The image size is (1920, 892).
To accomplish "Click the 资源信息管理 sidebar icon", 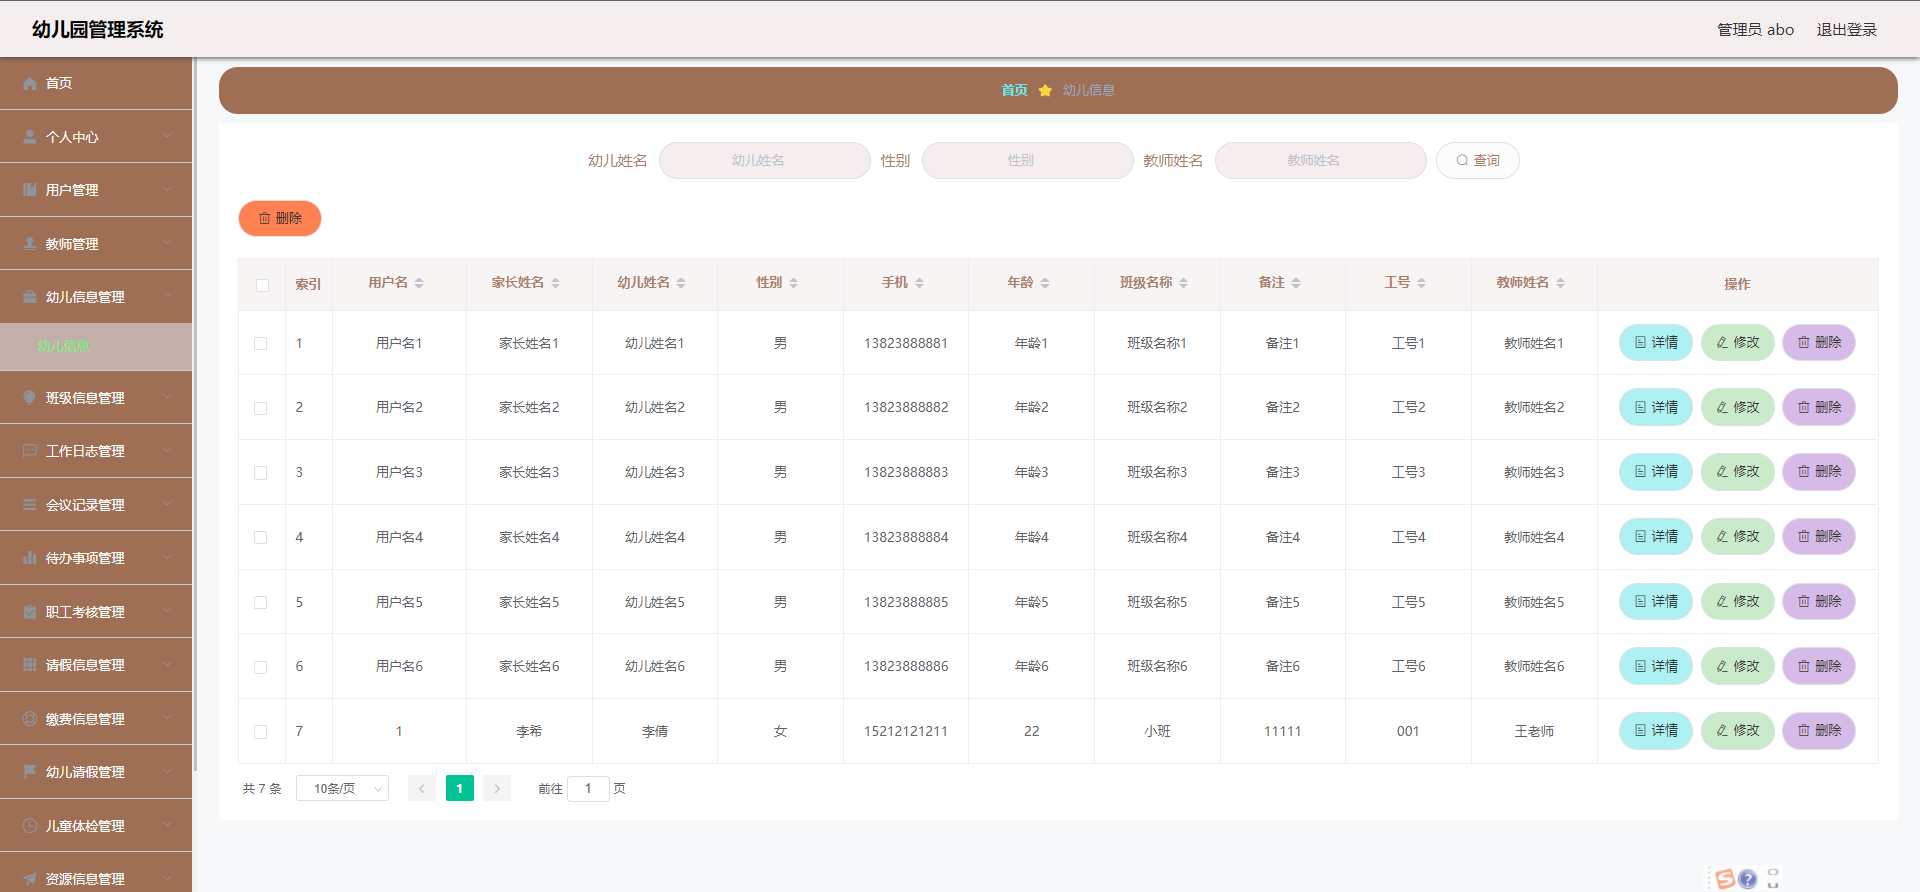I will [x=30, y=879].
